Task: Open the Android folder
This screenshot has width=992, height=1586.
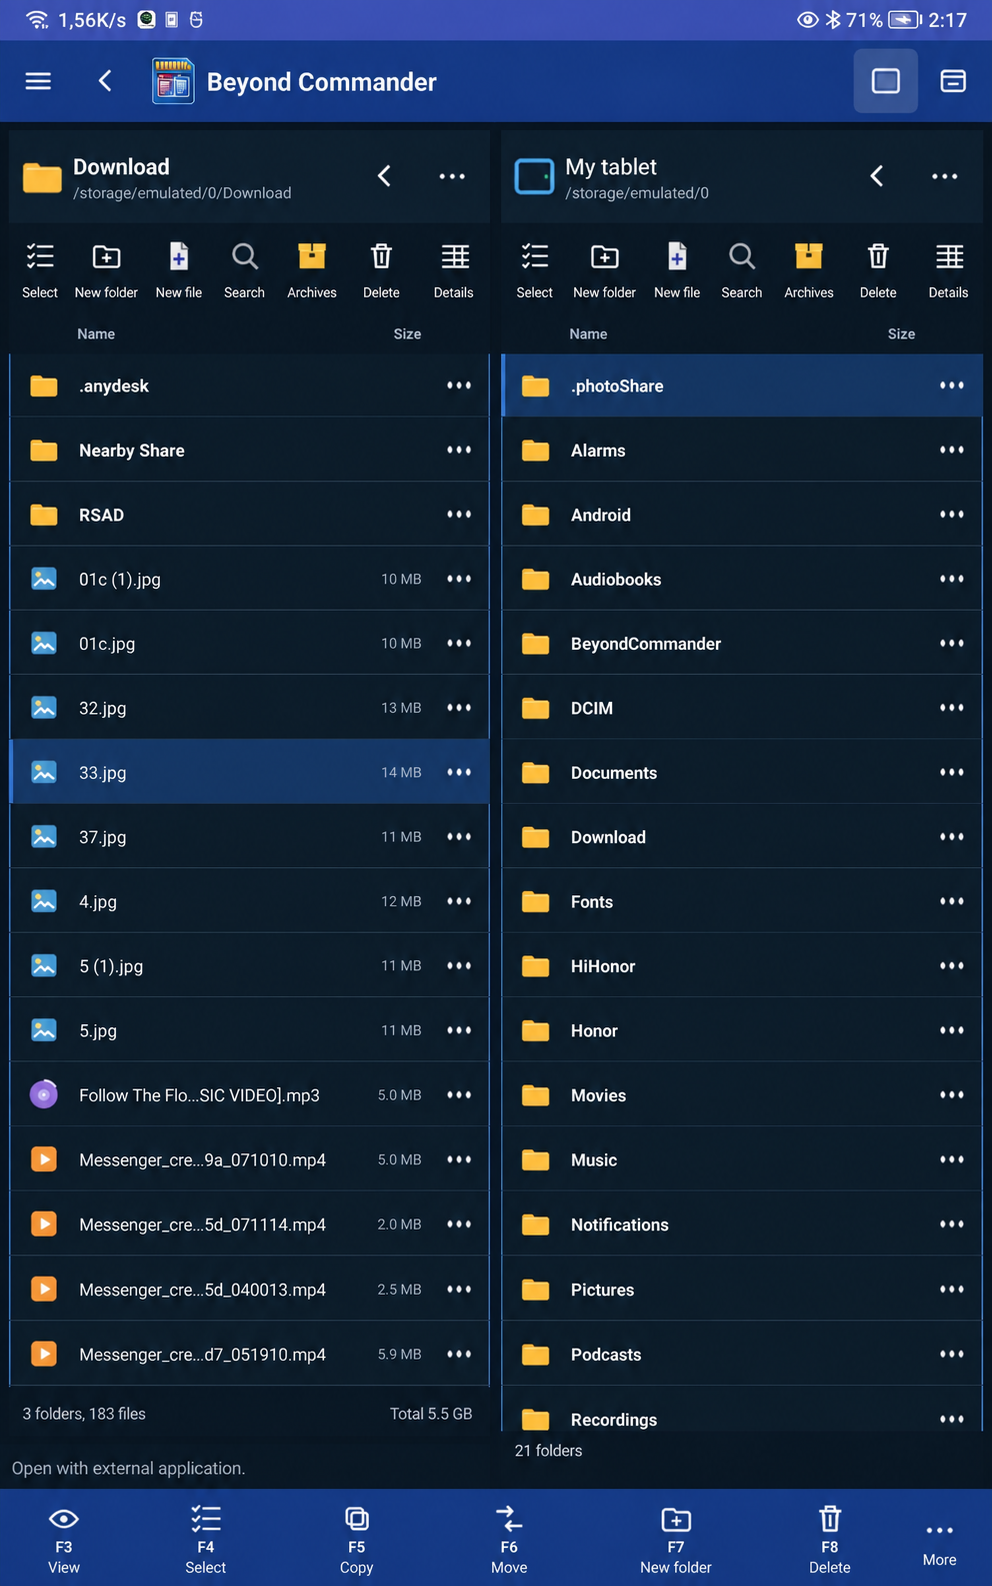Action: [742, 515]
